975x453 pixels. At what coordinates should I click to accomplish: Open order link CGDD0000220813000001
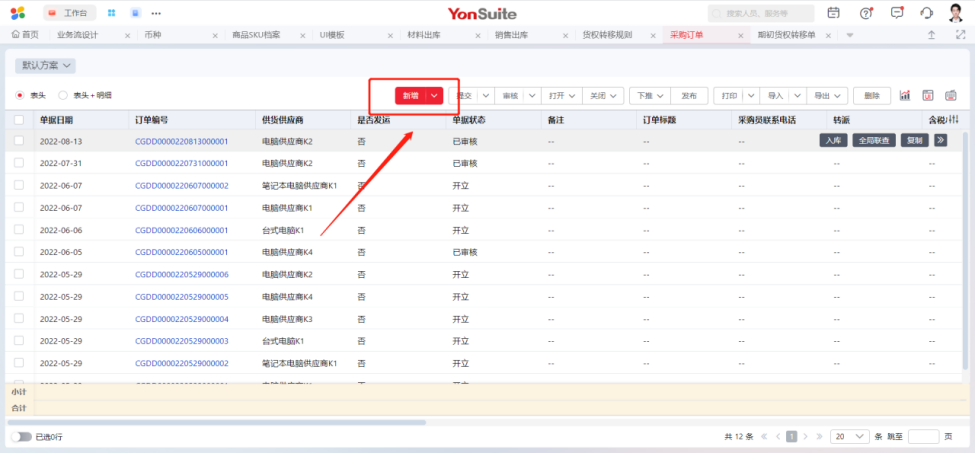pos(181,141)
